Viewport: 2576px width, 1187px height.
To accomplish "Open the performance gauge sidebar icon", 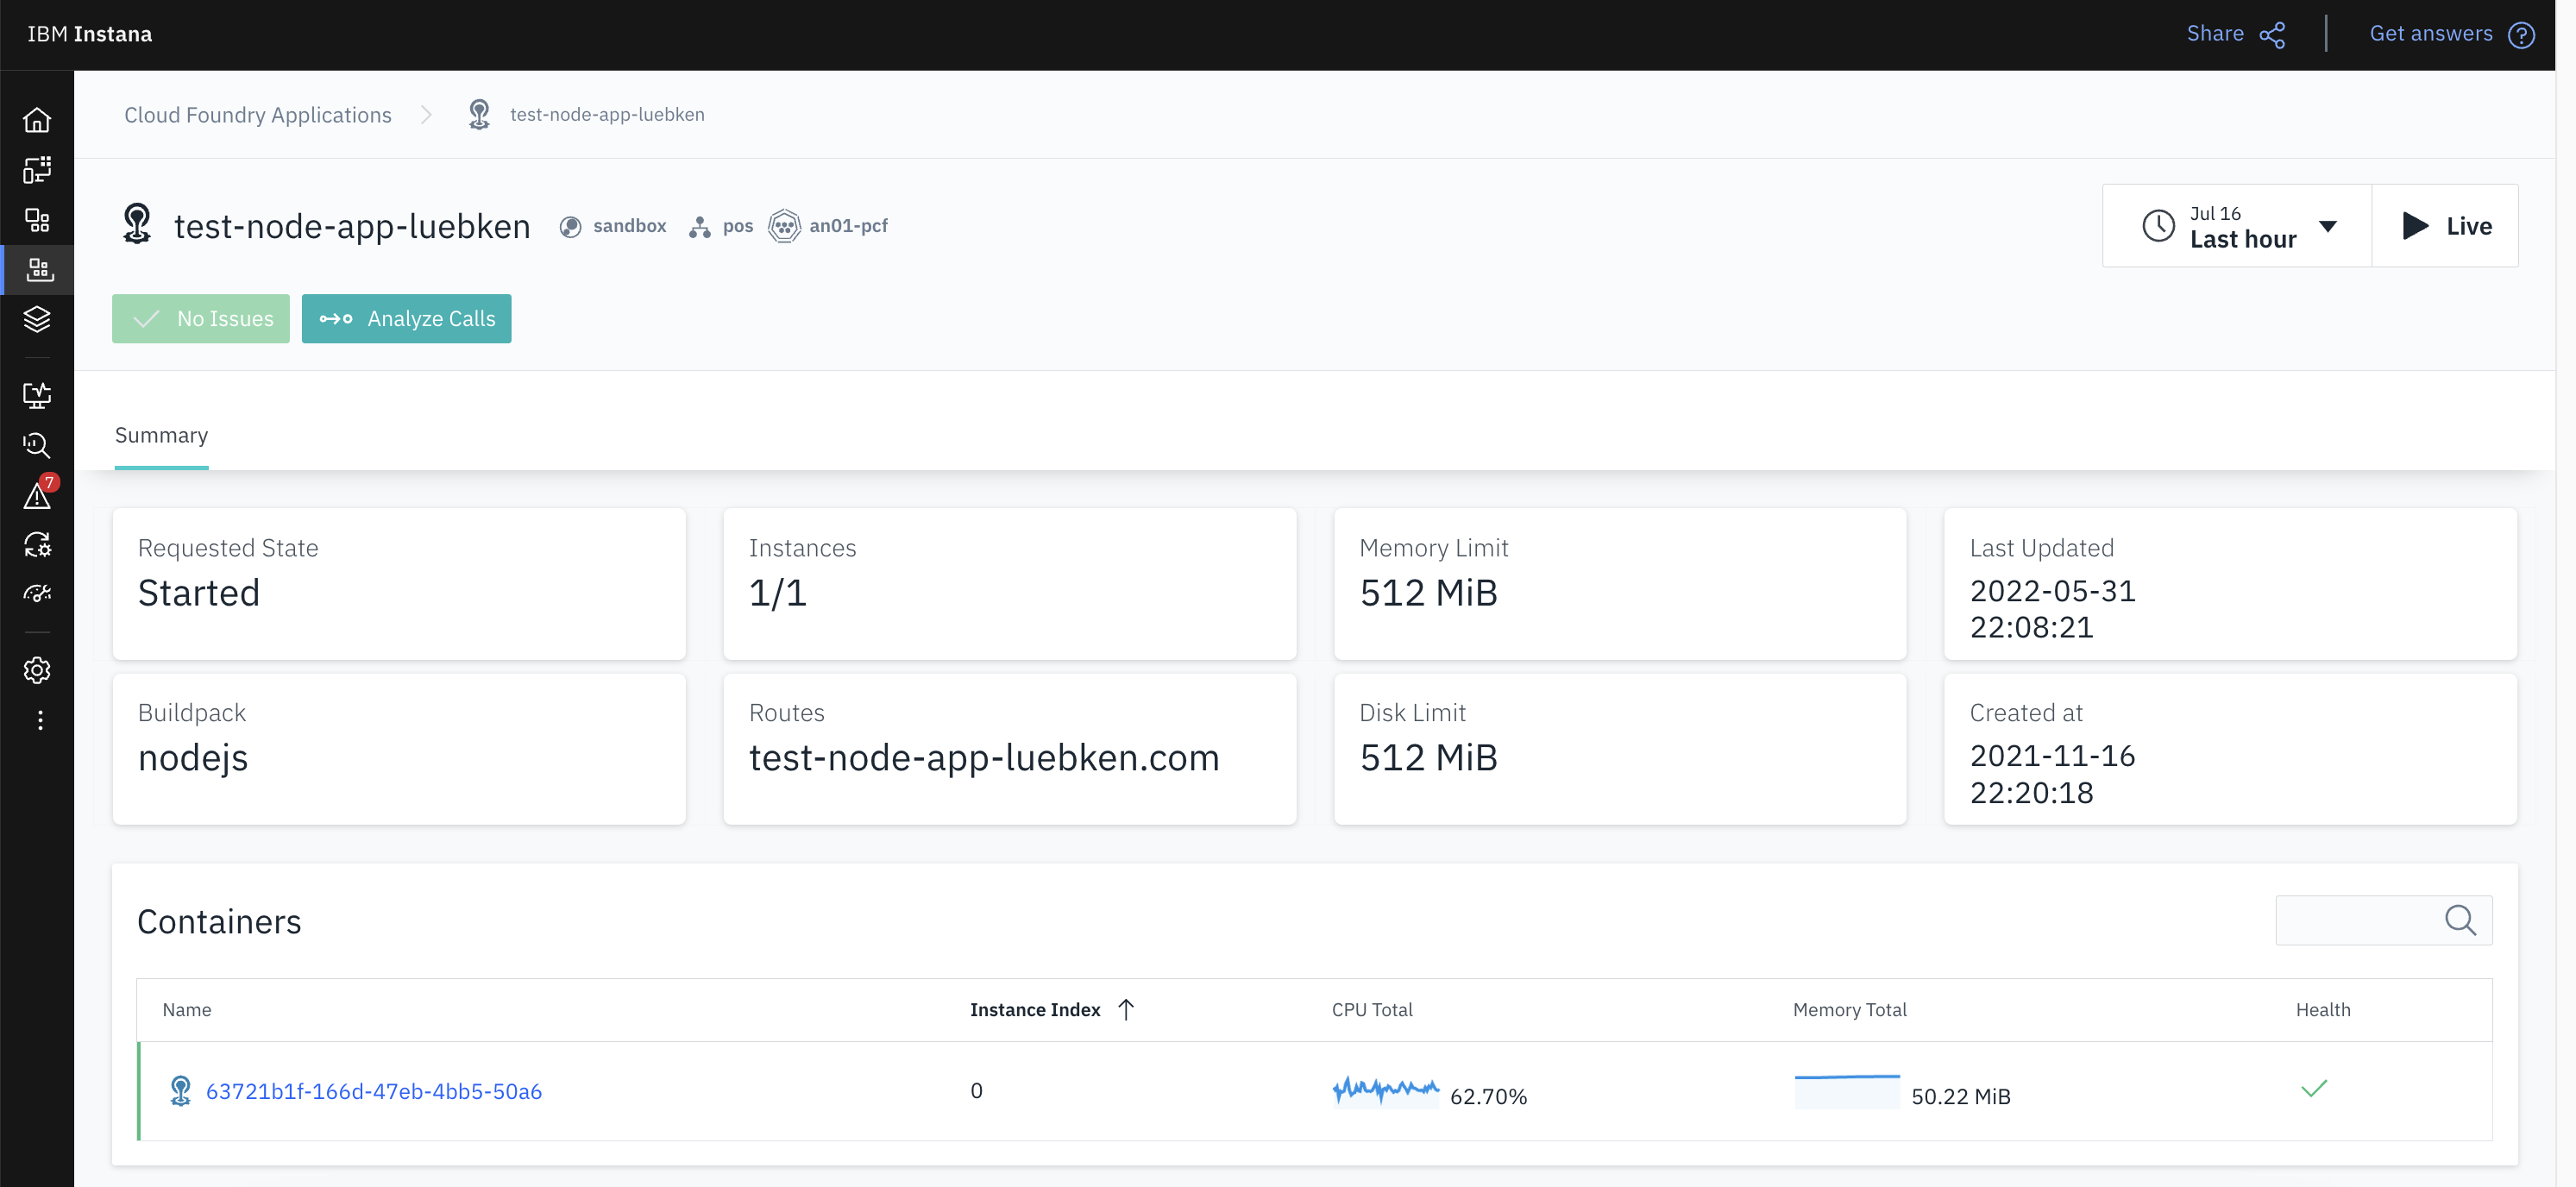I will pyautogui.click(x=37, y=594).
